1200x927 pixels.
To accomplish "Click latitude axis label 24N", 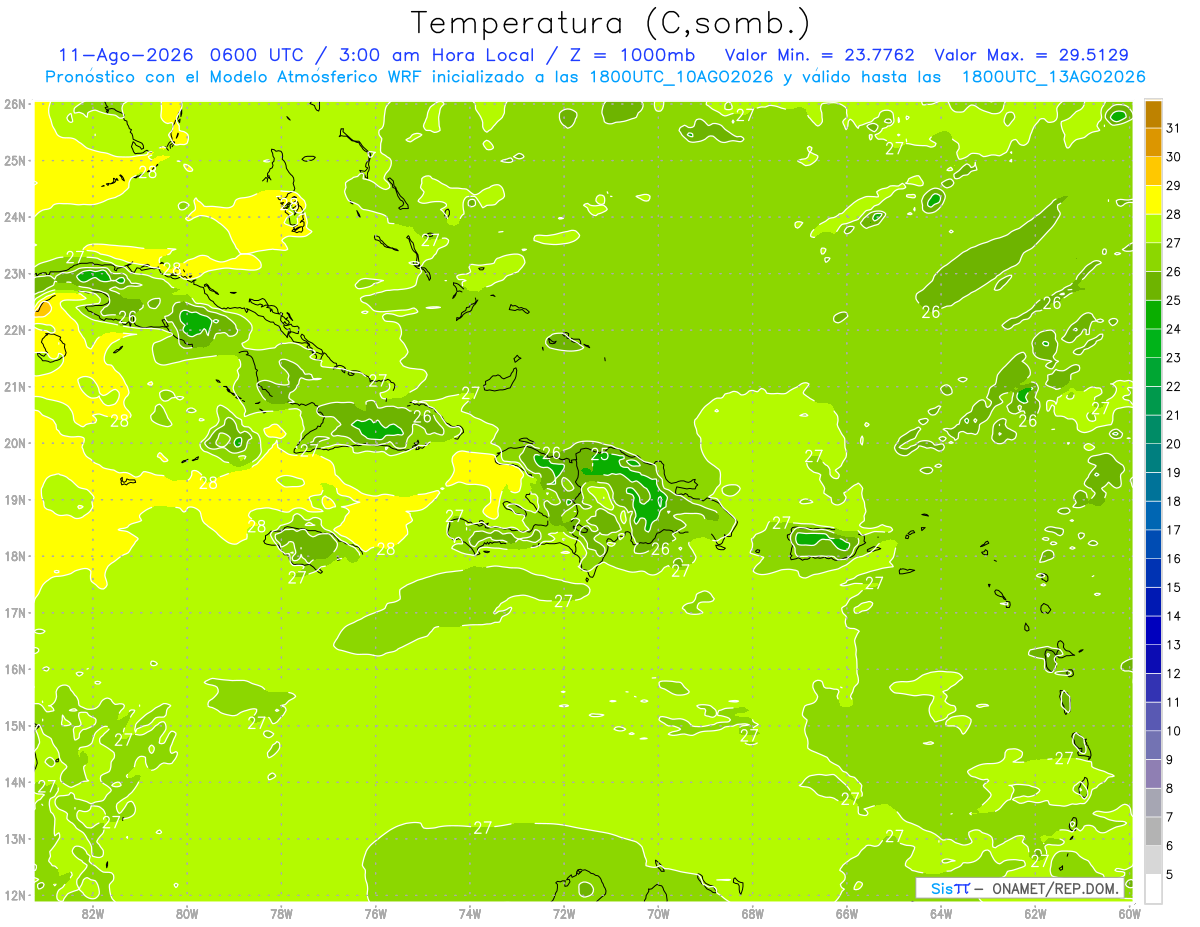I will [14, 217].
